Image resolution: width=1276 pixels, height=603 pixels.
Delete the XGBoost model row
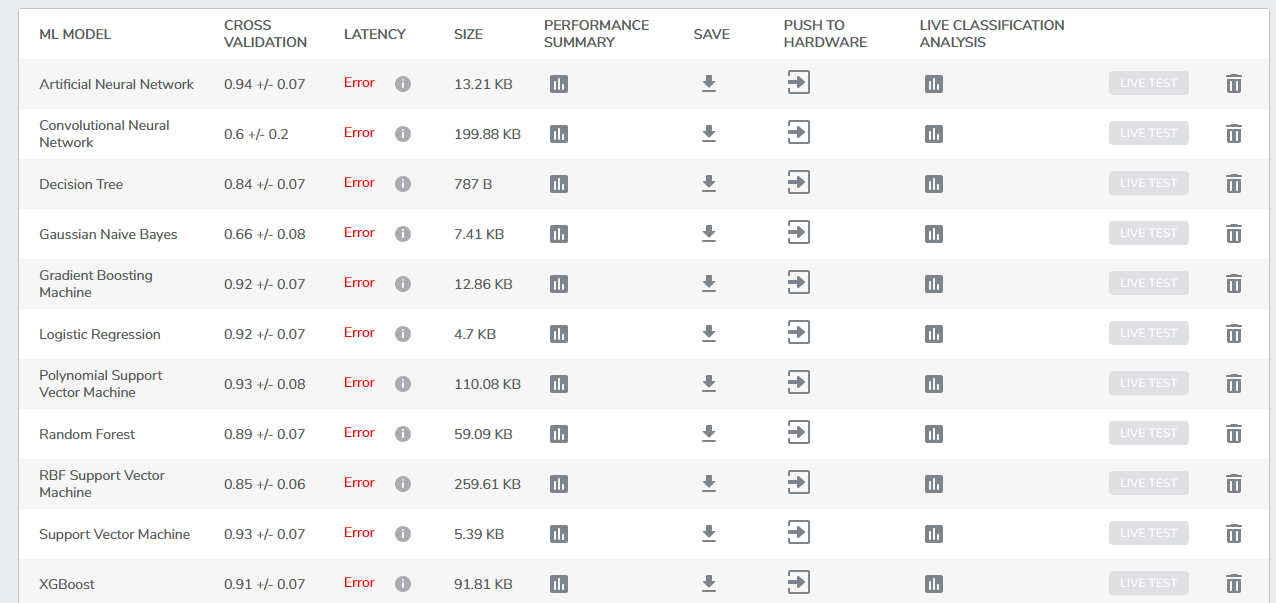tap(1233, 584)
